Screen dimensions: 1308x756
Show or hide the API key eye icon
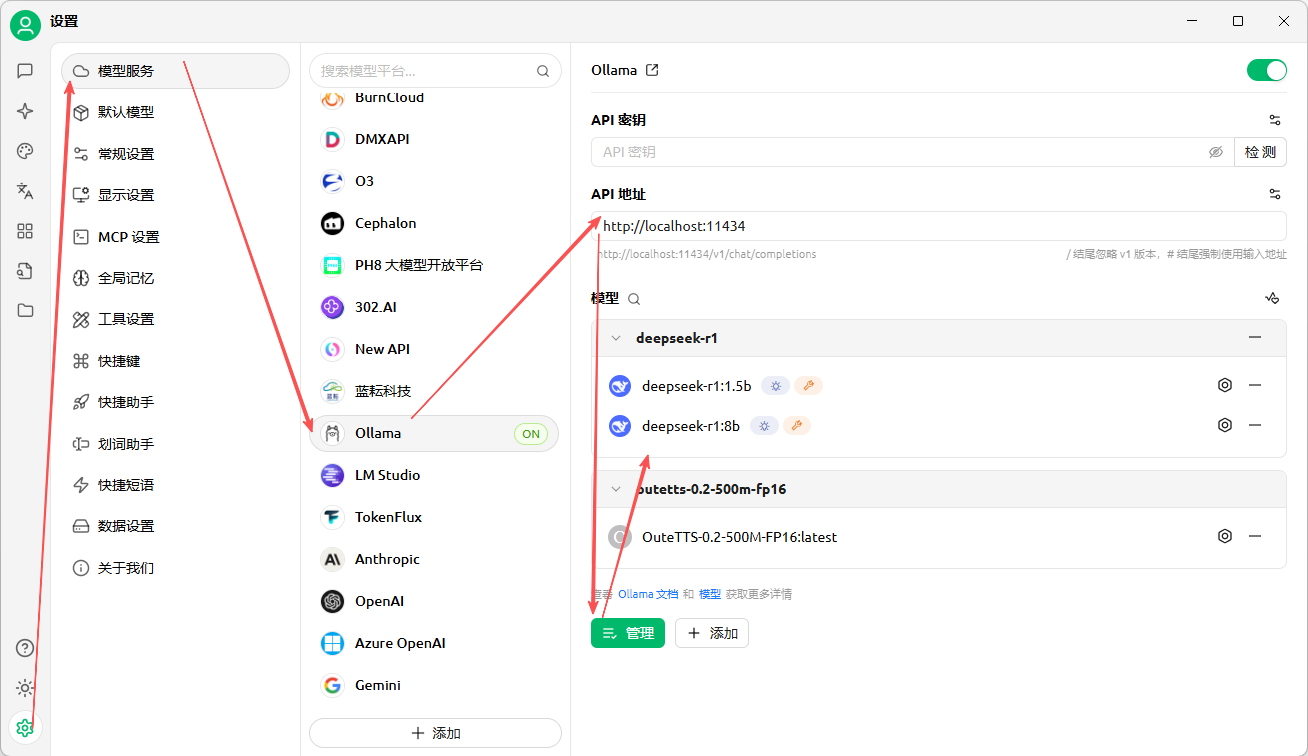pyautogui.click(x=1216, y=152)
